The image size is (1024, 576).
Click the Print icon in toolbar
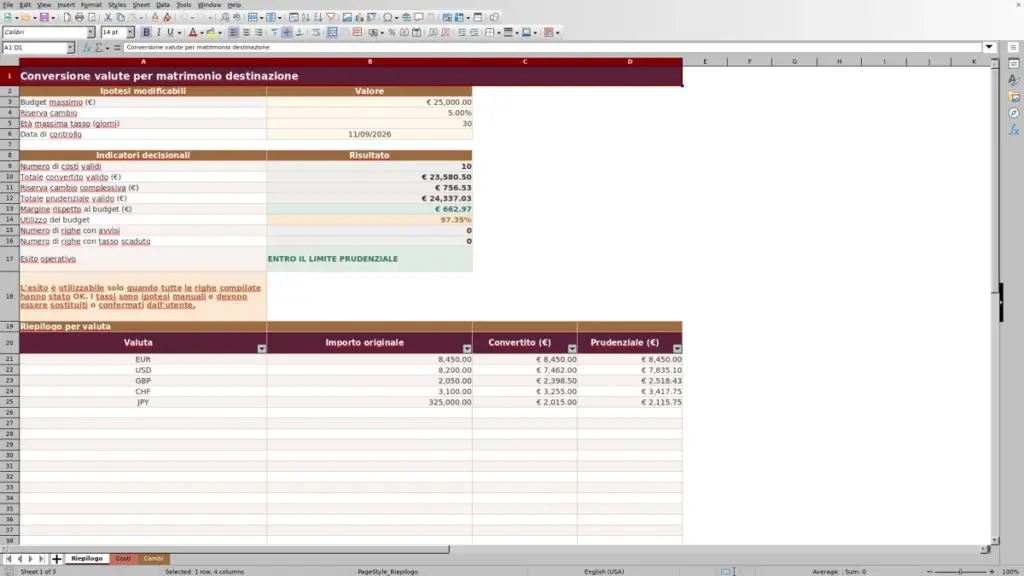tap(80, 17)
